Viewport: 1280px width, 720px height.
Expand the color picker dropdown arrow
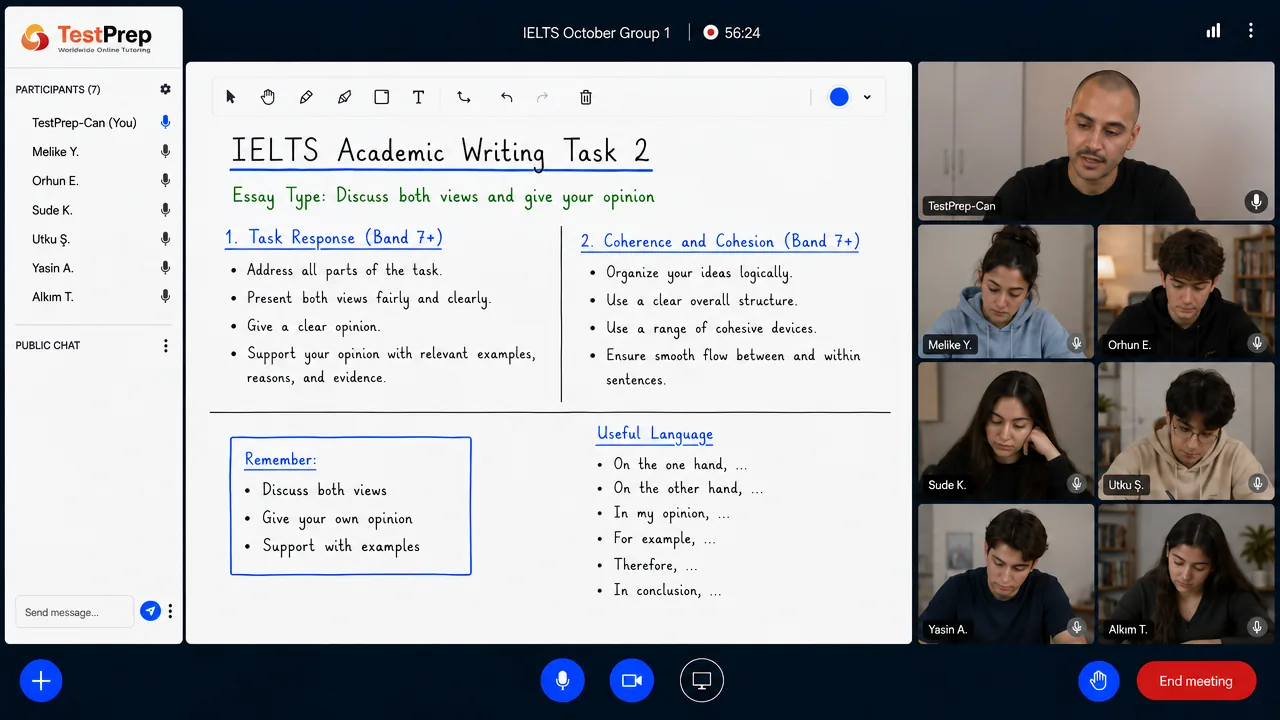pyautogui.click(x=867, y=97)
